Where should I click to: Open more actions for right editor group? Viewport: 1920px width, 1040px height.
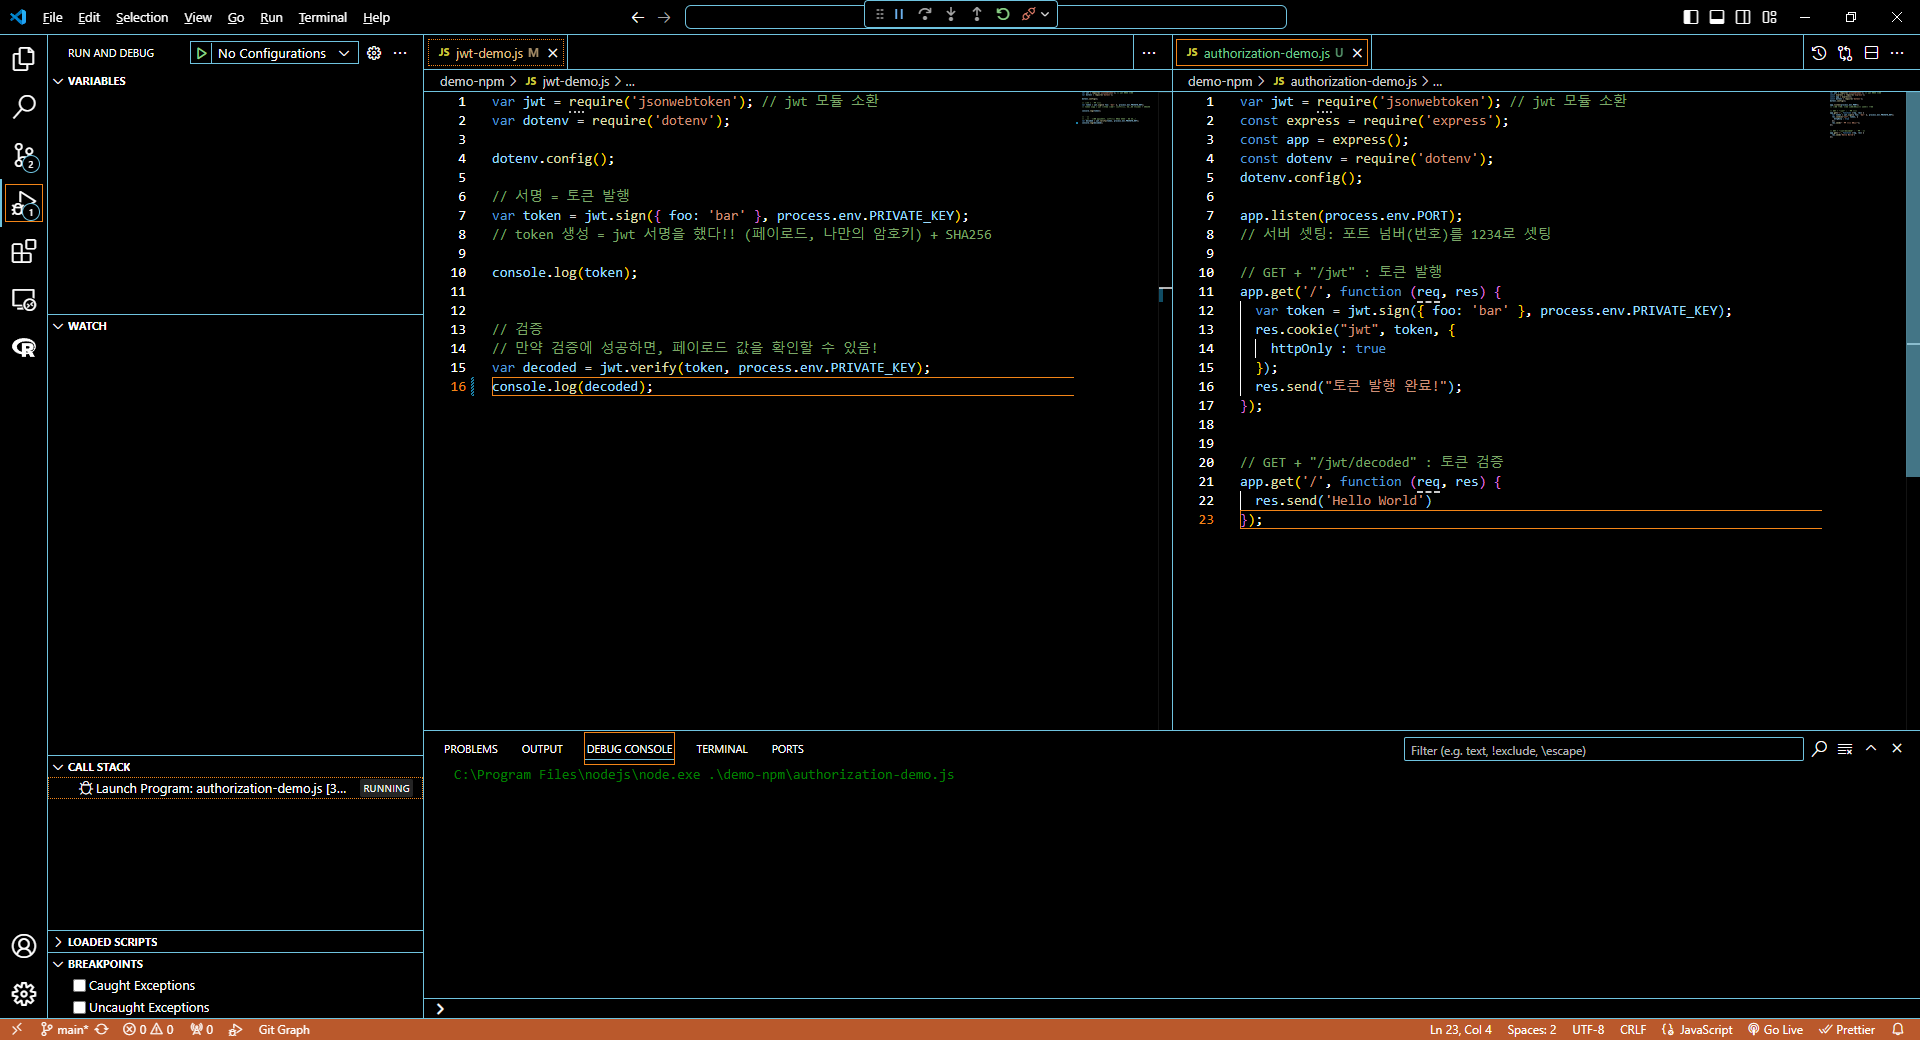1897,53
